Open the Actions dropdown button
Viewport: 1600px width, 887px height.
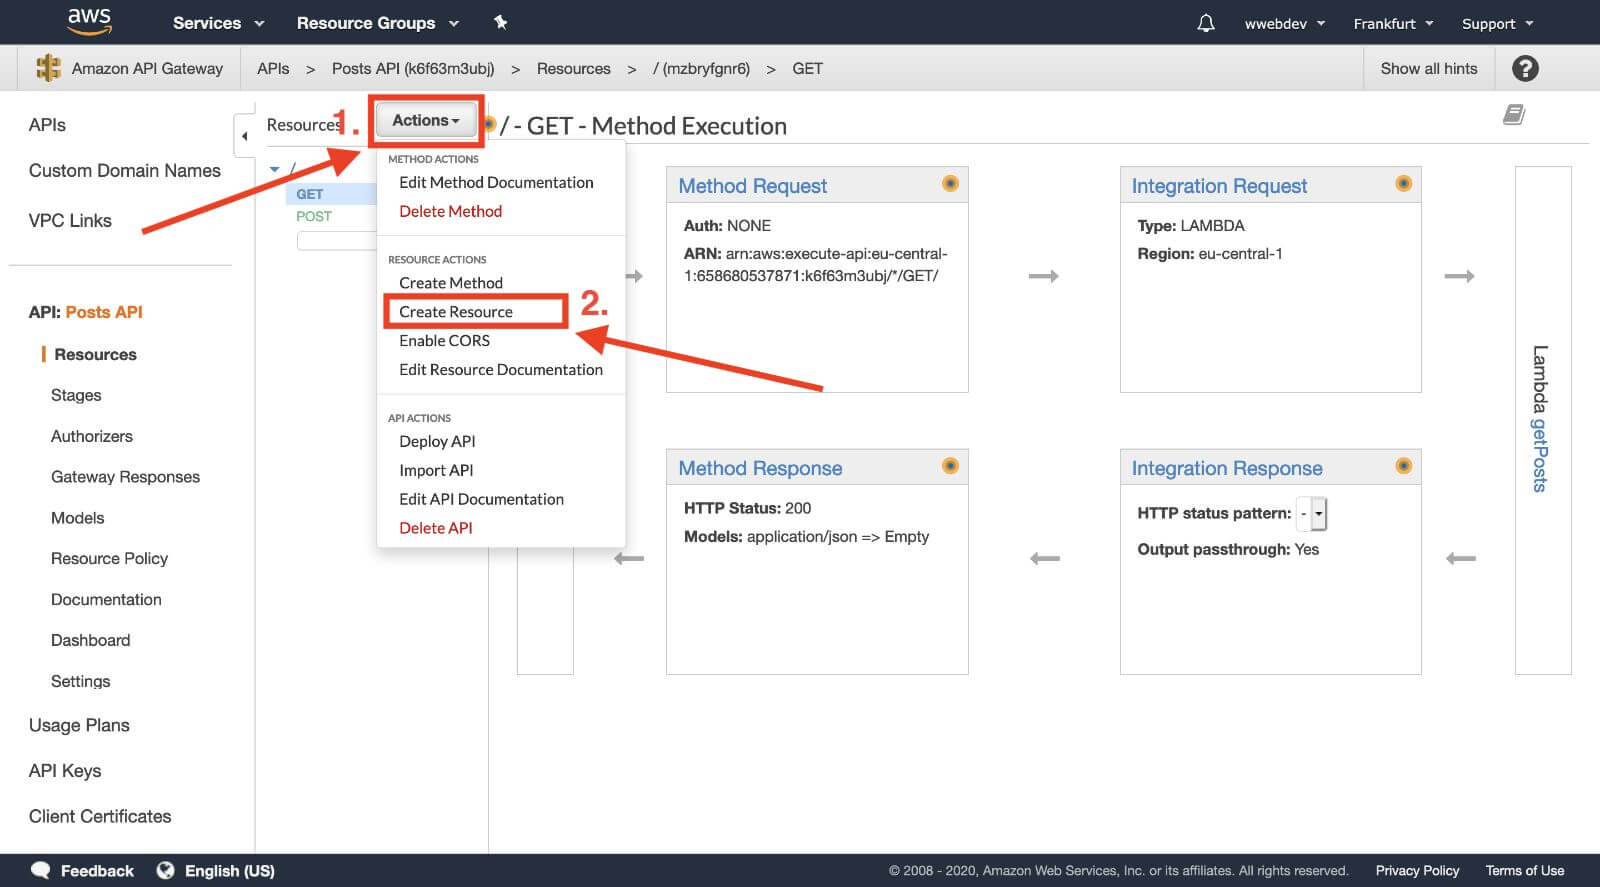[x=426, y=120]
